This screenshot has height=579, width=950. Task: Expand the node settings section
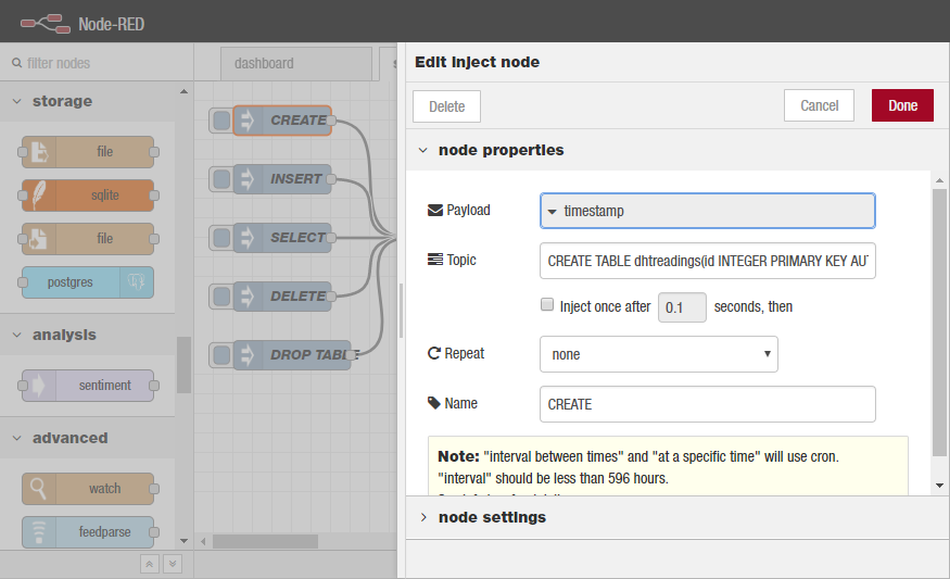point(492,517)
